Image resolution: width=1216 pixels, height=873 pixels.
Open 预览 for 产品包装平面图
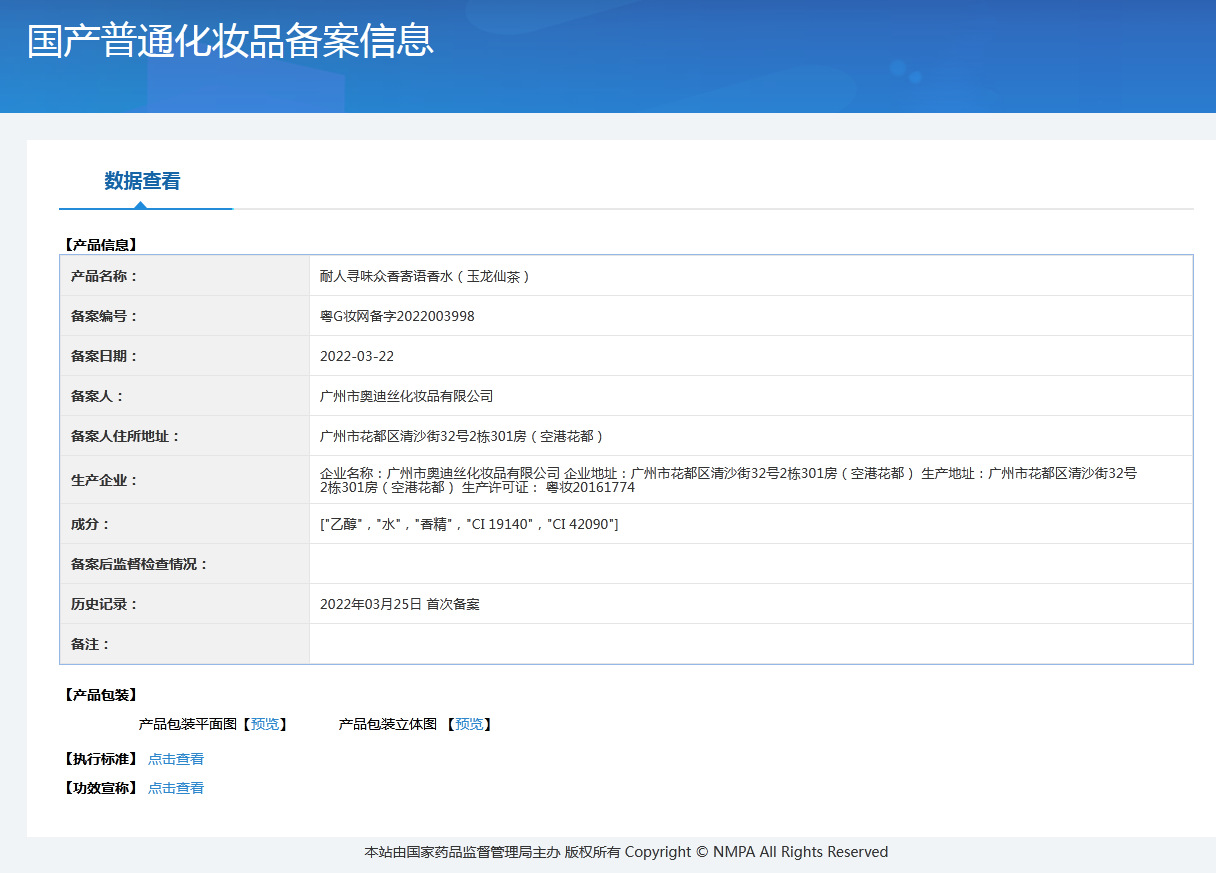[x=264, y=723]
